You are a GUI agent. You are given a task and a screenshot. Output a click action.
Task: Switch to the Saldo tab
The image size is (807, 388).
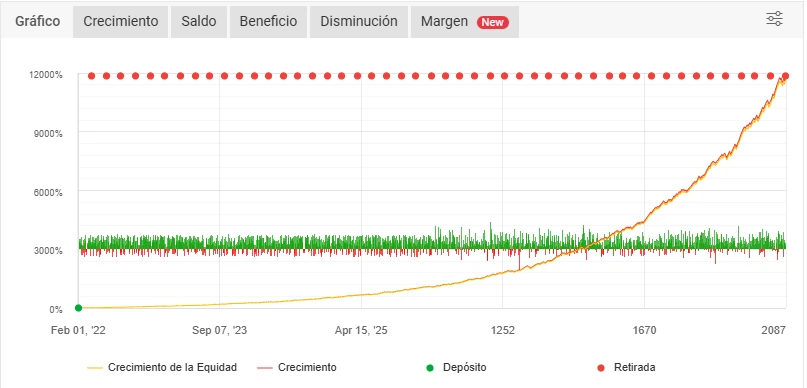point(199,22)
